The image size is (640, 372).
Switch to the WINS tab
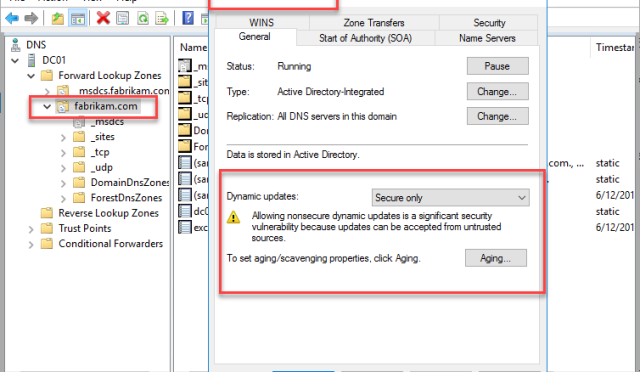pos(262,22)
